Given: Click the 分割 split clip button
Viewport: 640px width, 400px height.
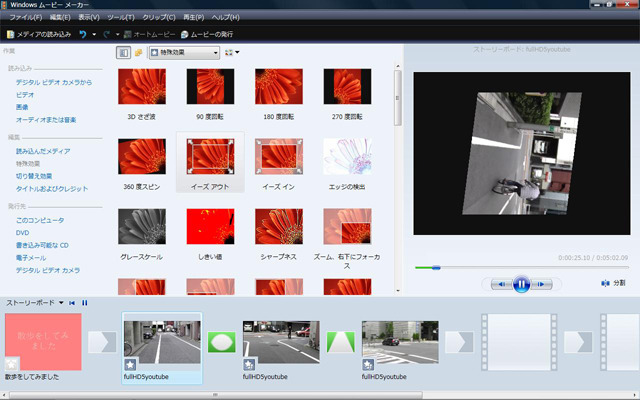Looking at the screenshot, I should (x=613, y=283).
